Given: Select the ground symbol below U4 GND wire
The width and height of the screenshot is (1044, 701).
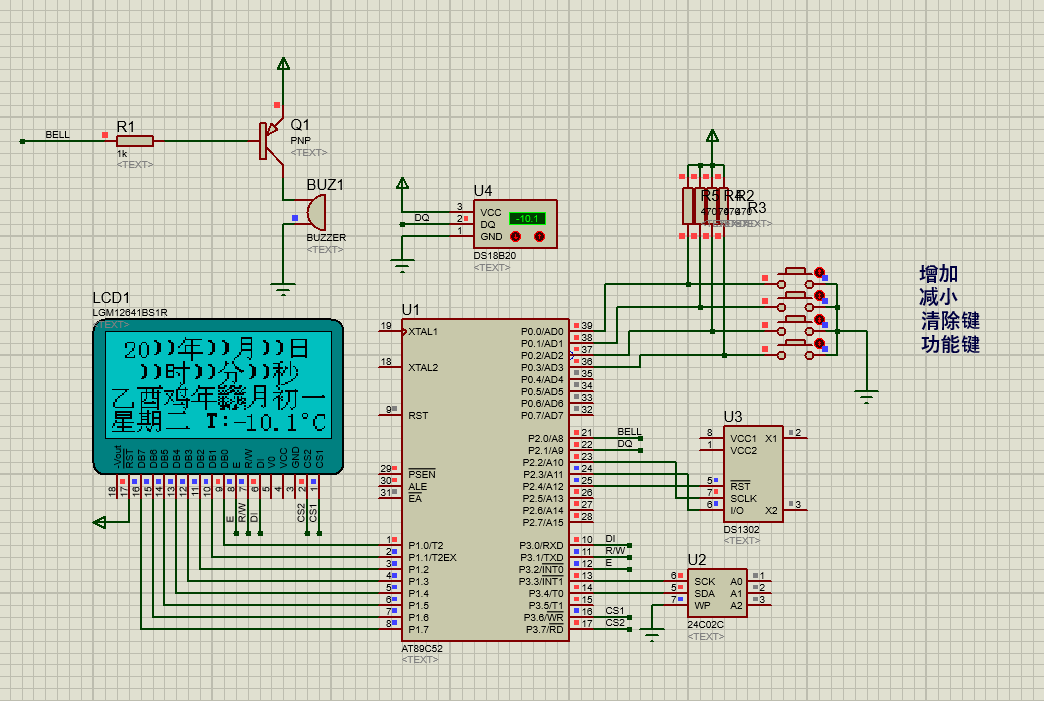Looking at the screenshot, I should pyautogui.click(x=402, y=265).
